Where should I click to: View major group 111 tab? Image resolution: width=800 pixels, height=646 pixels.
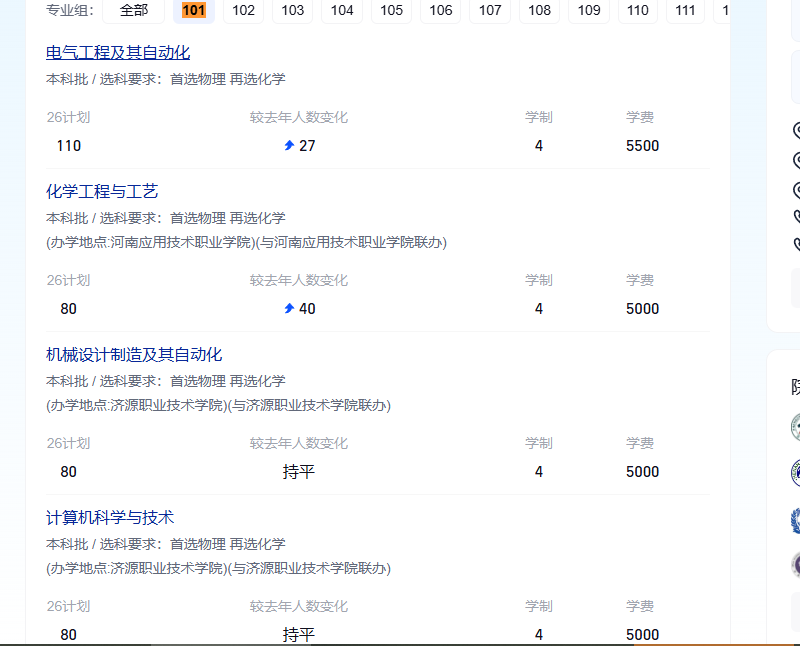click(685, 10)
